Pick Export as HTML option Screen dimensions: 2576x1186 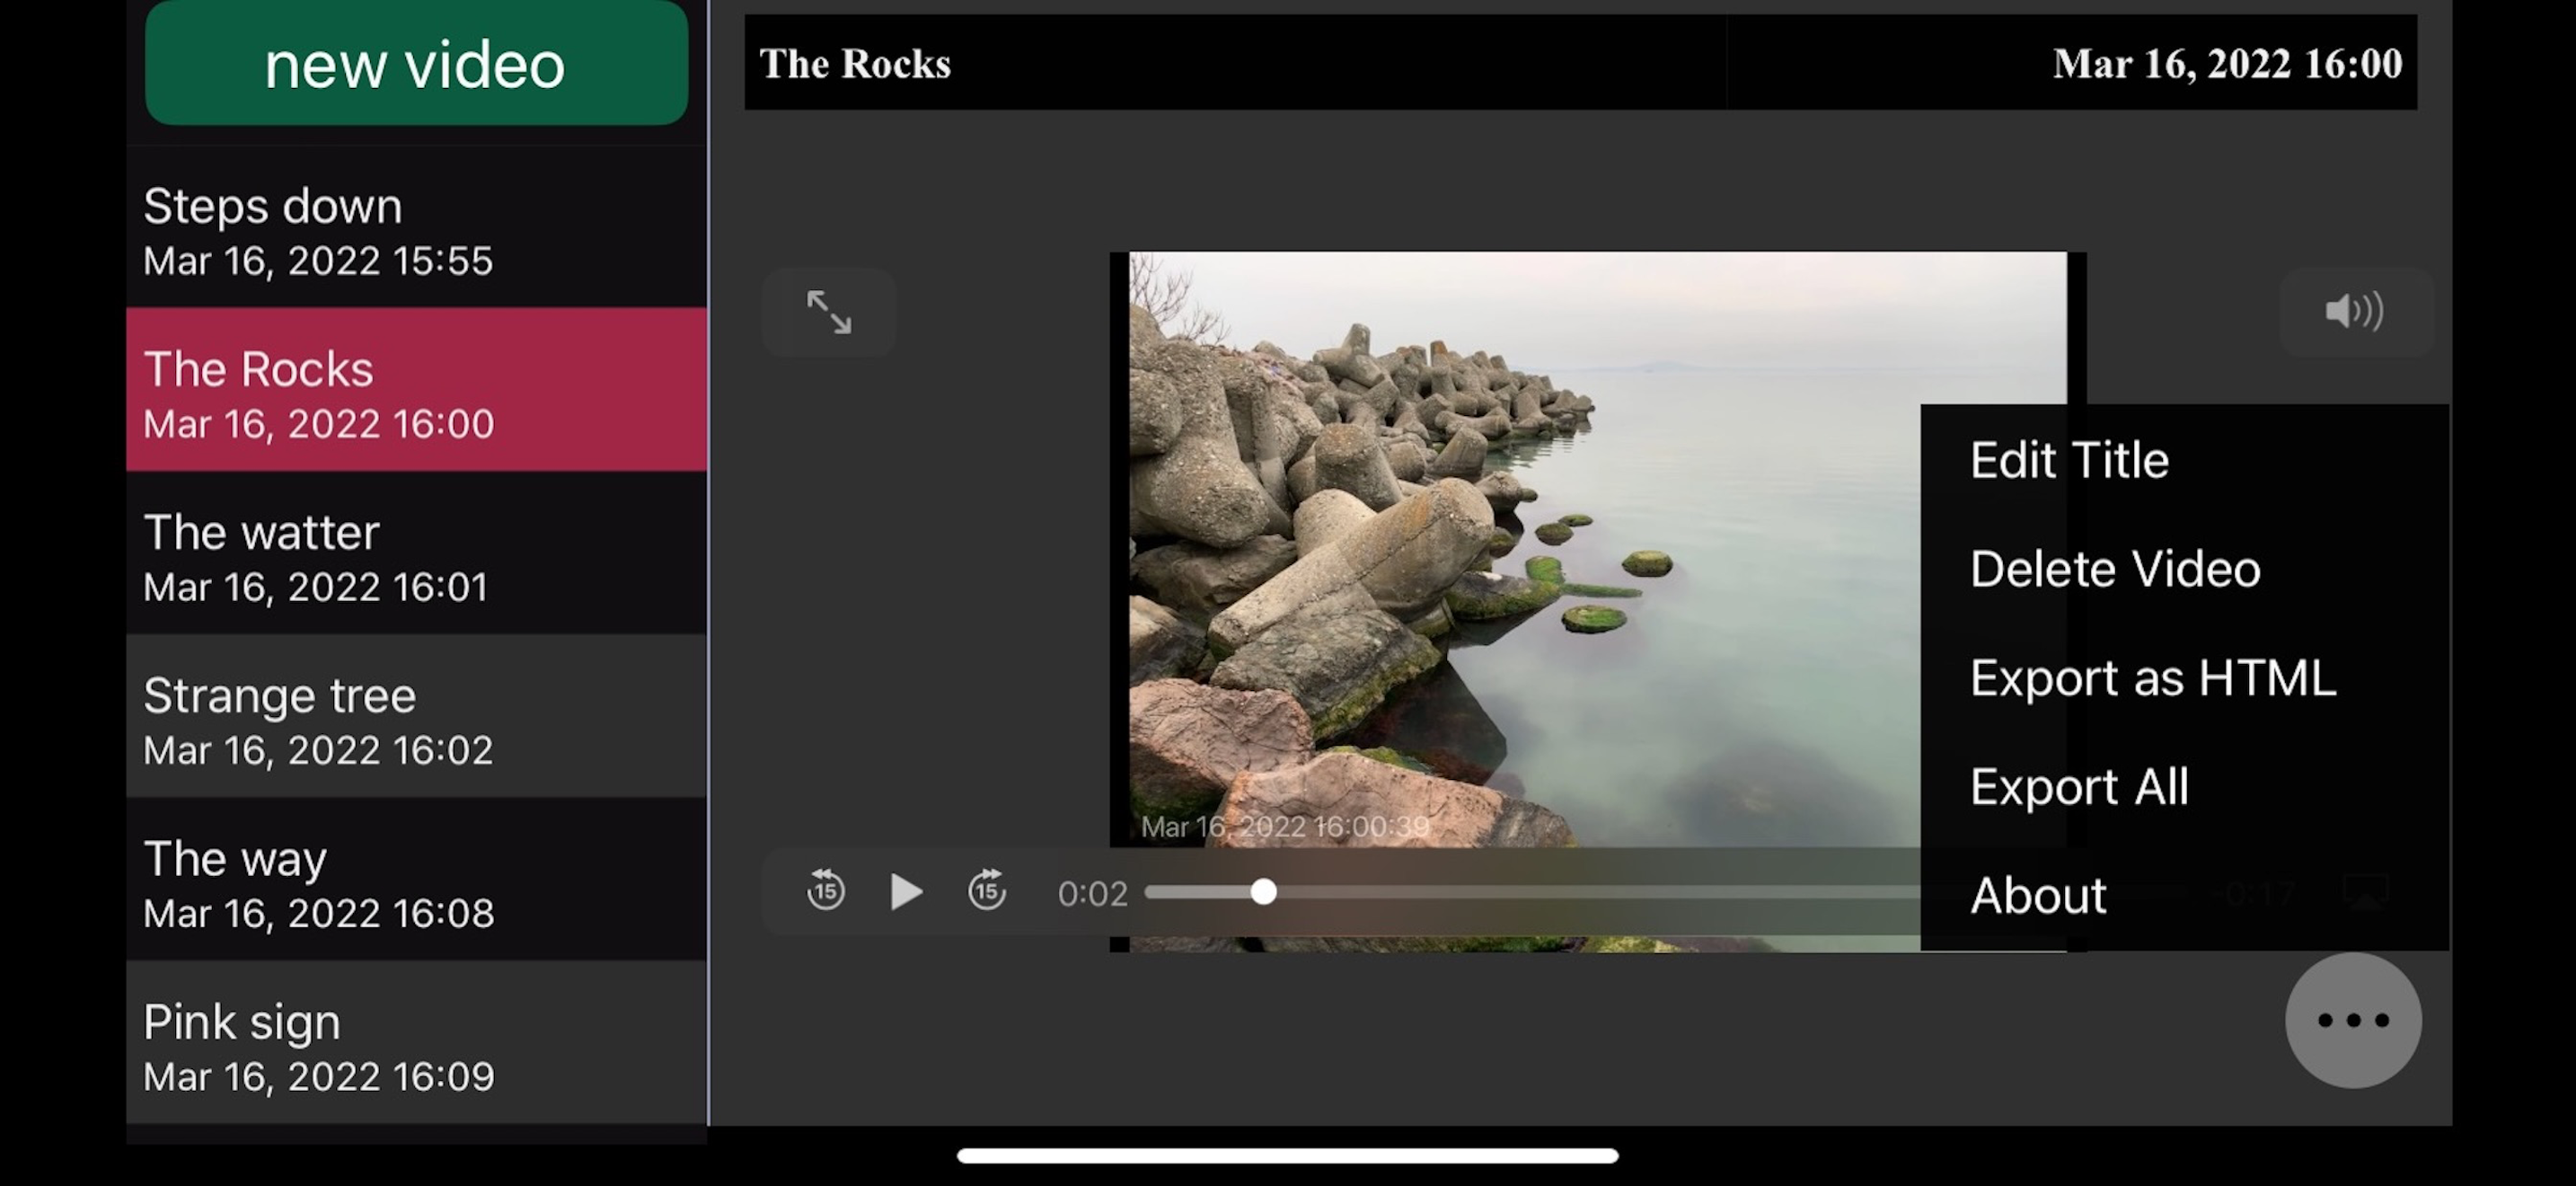2152,678
